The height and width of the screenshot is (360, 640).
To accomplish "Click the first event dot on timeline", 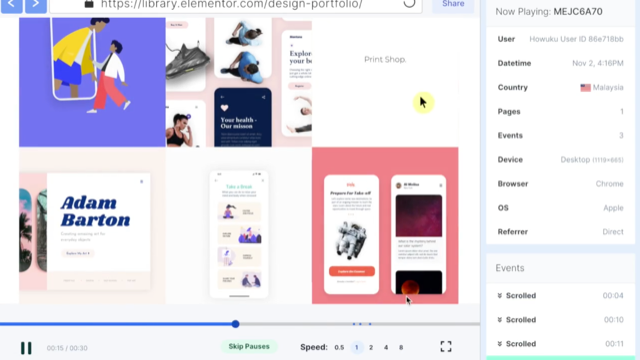I will point(354,324).
